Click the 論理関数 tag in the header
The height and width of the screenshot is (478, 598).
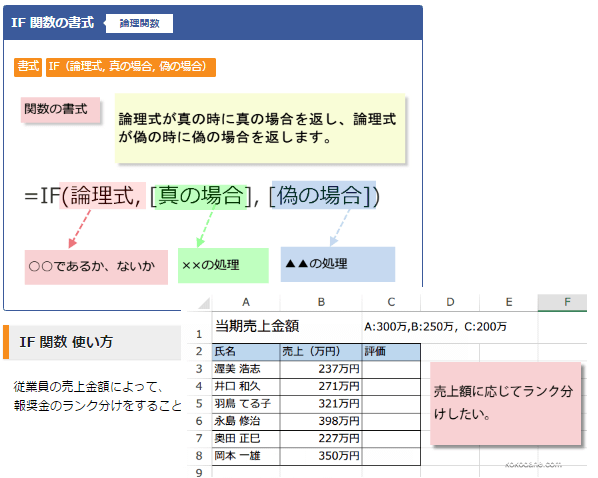click(x=139, y=23)
